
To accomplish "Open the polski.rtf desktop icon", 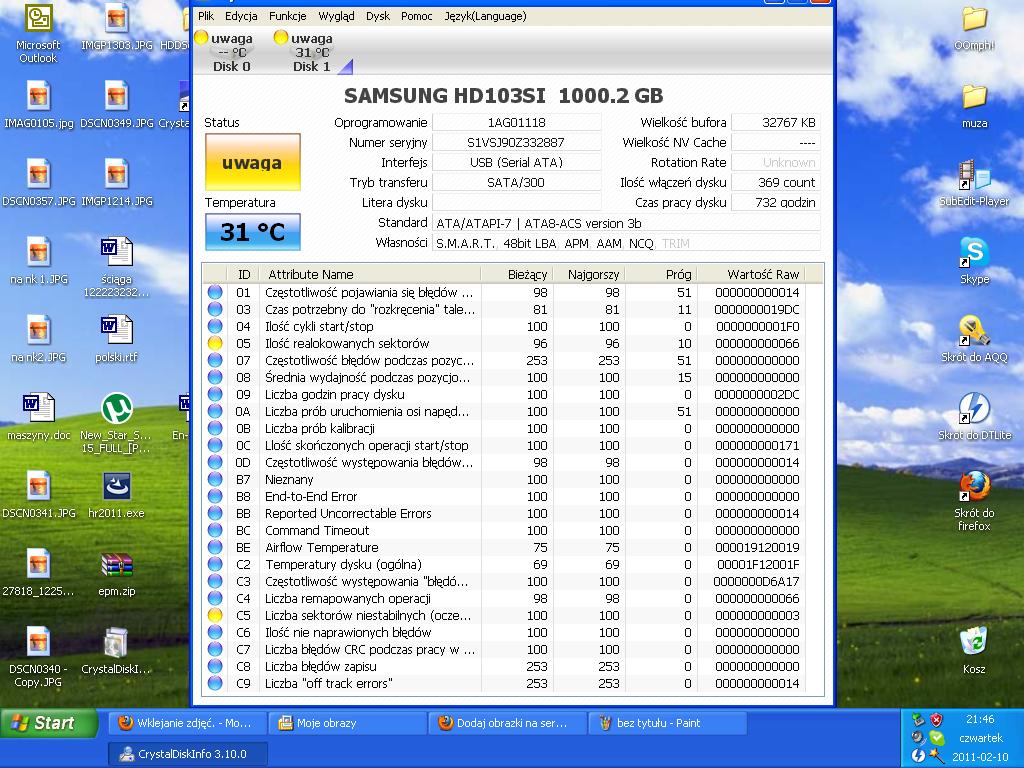I will pos(116,339).
